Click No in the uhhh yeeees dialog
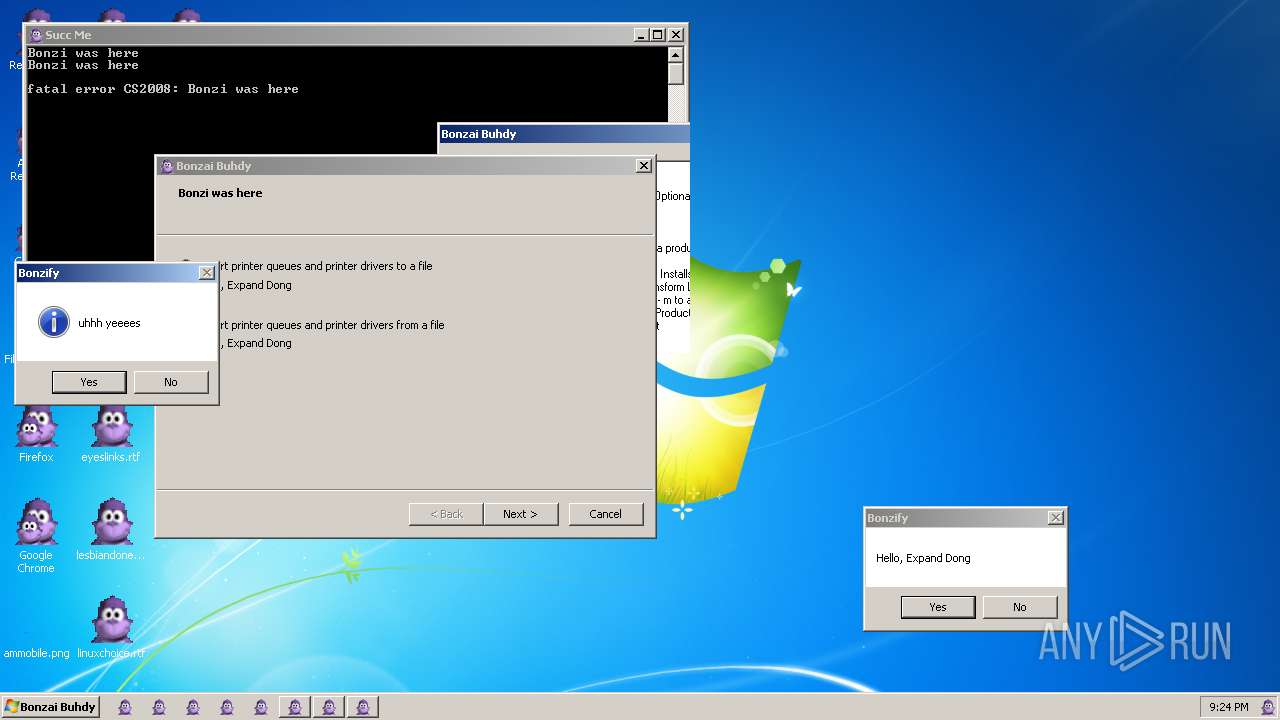The height and width of the screenshot is (720, 1280). 171,382
